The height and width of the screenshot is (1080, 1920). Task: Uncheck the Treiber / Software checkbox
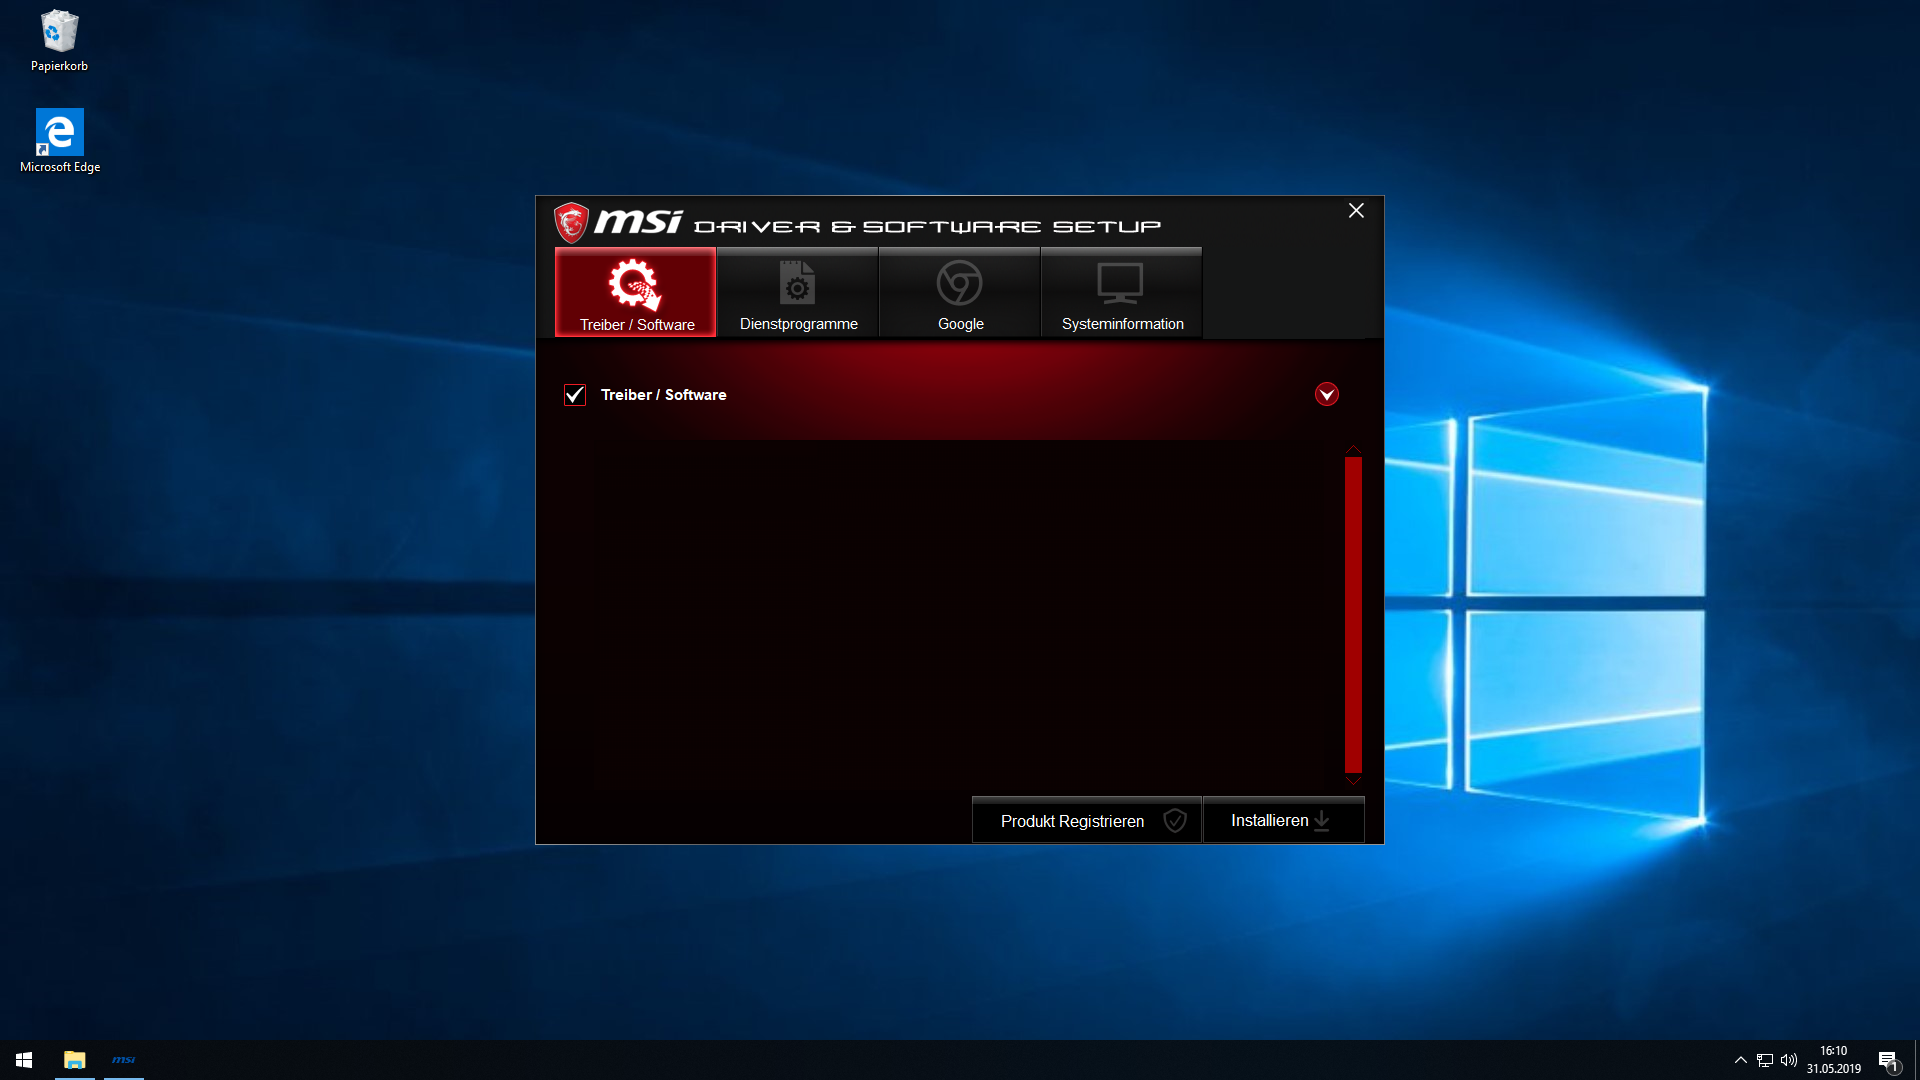click(x=575, y=395)
